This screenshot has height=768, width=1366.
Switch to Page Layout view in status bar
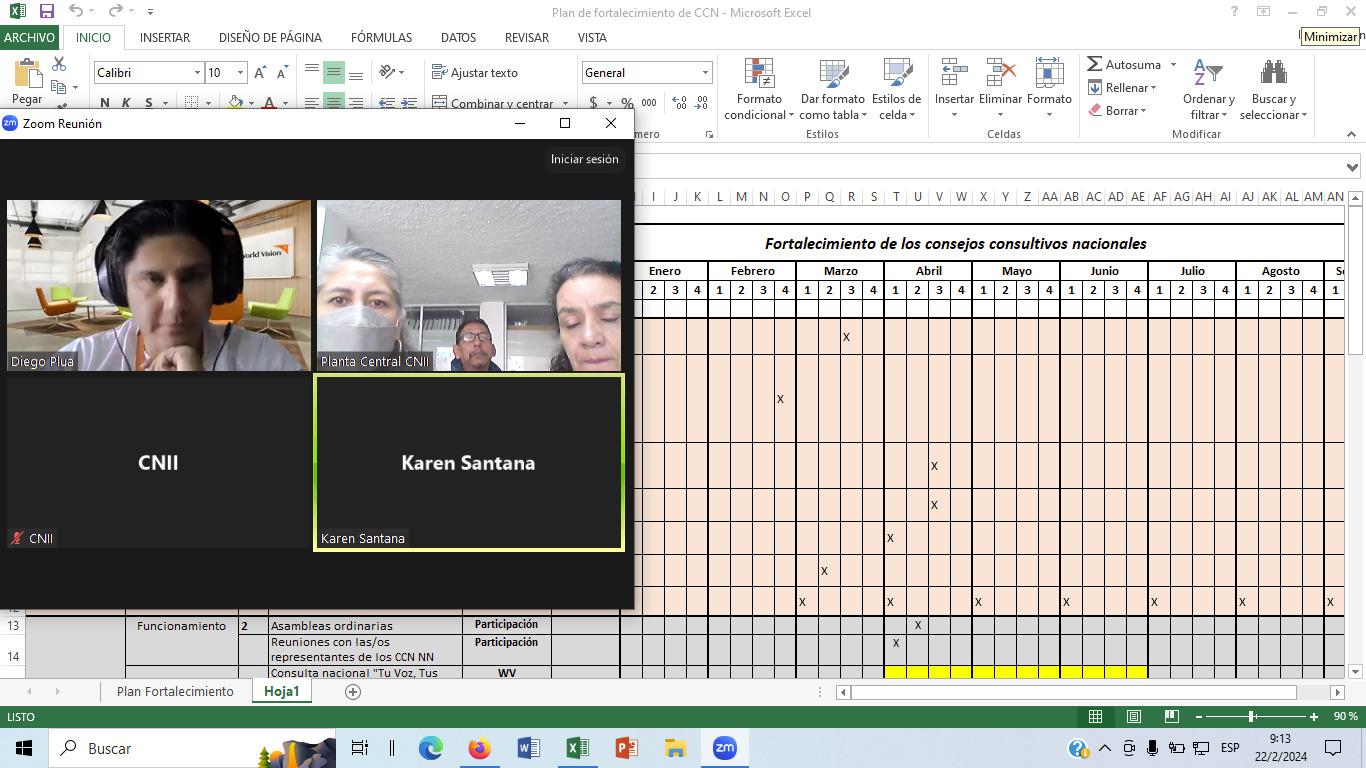click(x=1134, y=717)
